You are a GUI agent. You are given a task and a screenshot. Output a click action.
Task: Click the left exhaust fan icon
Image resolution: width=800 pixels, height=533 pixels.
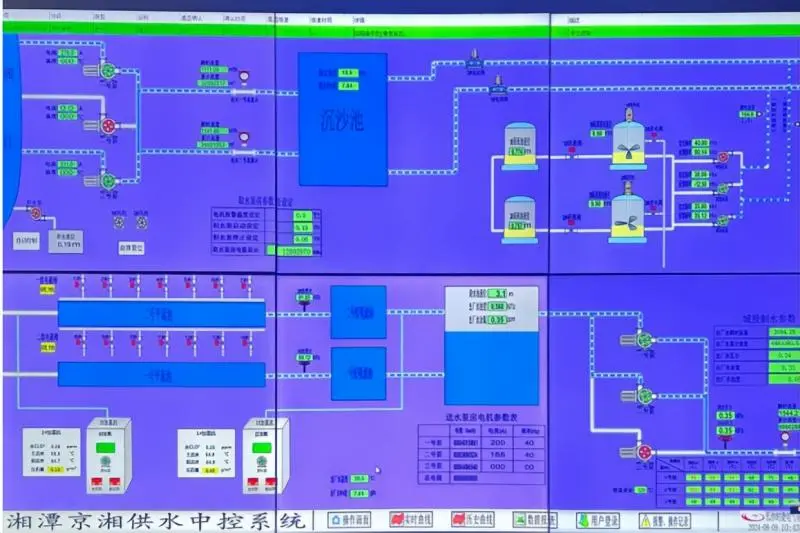(119, 222)
